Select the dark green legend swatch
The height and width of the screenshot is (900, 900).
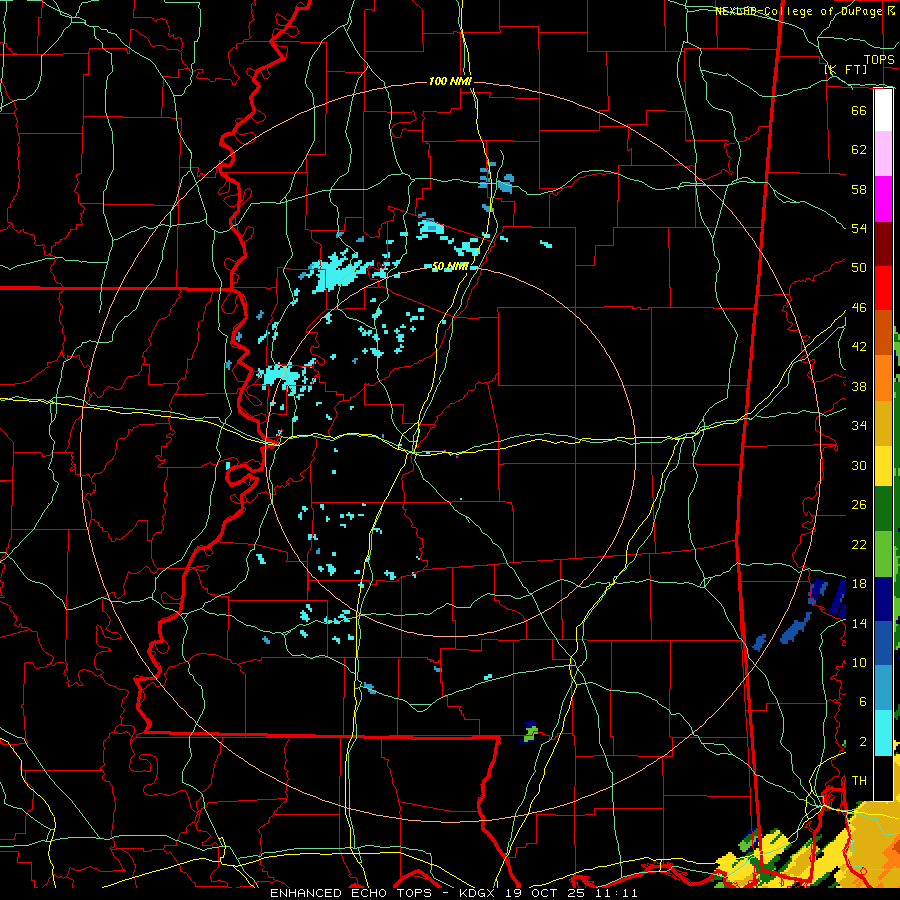[883, 509]
